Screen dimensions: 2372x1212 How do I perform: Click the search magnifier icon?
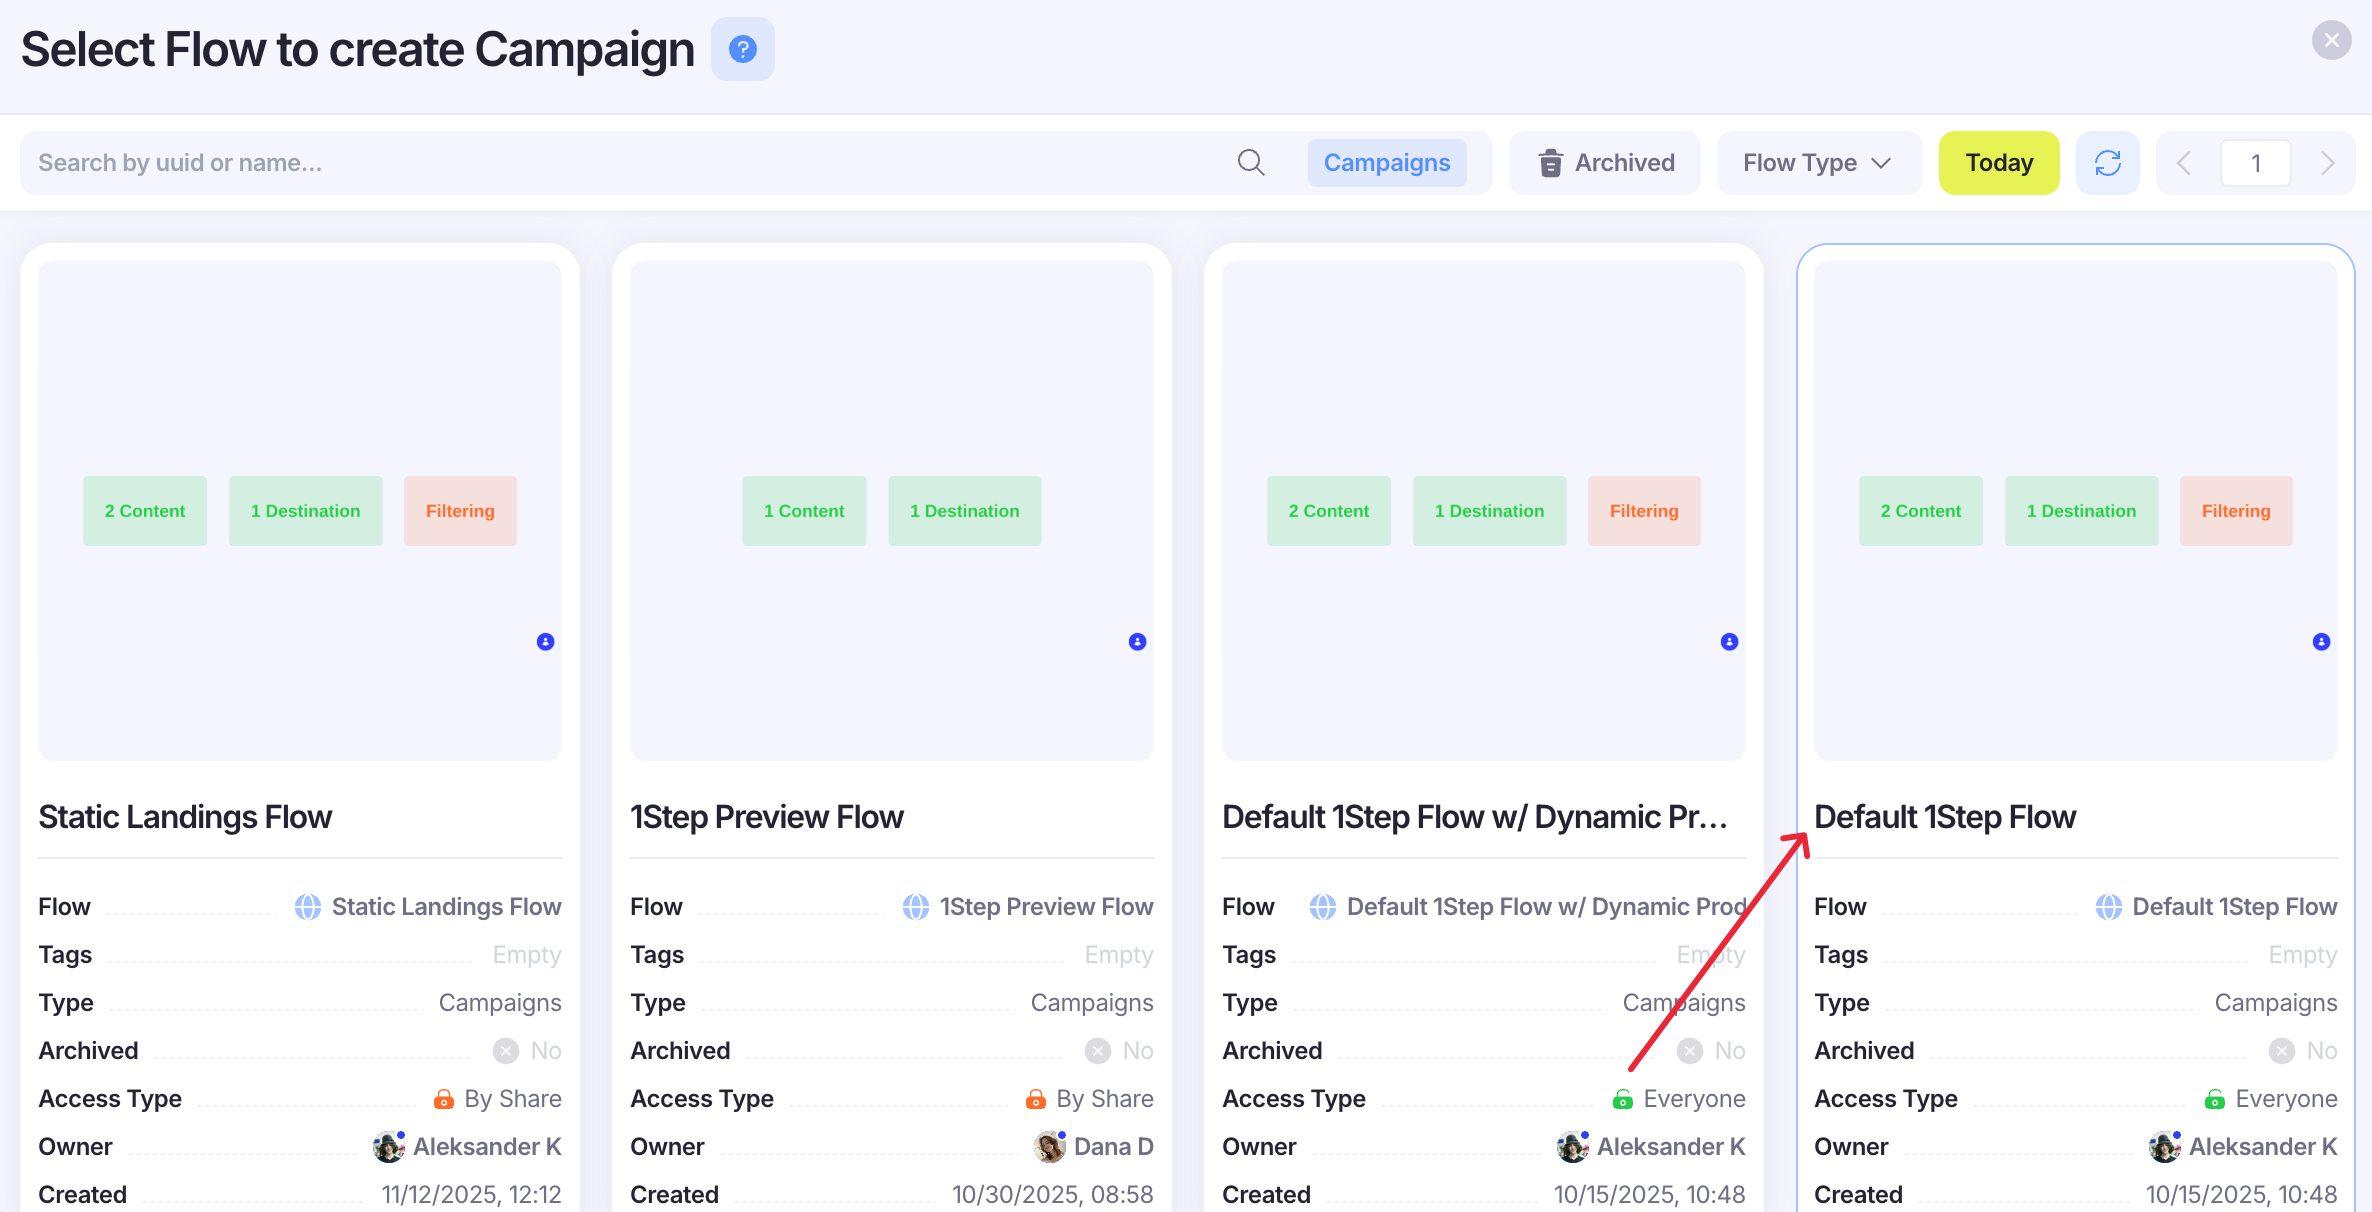[1251, 162]
